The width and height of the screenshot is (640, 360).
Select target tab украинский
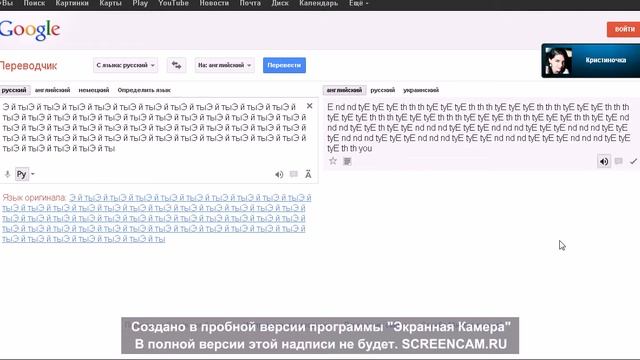point(421,90)
